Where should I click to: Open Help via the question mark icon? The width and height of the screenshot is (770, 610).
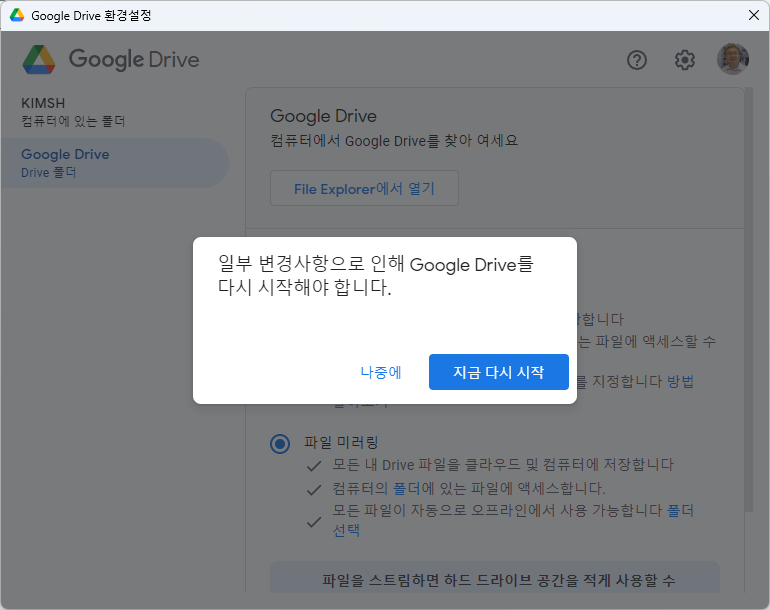(x=637, y=60)
